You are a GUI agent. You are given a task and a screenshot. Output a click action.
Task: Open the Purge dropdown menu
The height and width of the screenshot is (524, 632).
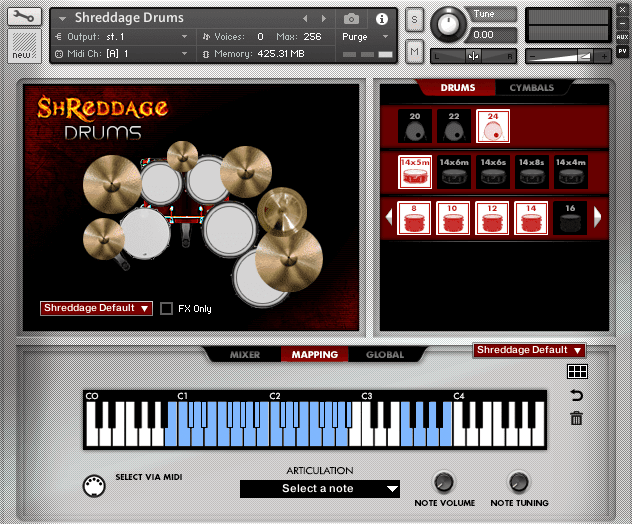(365, 37)
